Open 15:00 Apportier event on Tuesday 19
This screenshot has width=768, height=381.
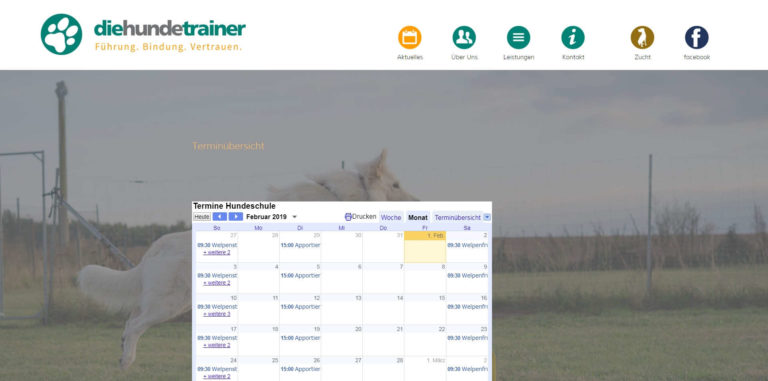tap(300, 338)
